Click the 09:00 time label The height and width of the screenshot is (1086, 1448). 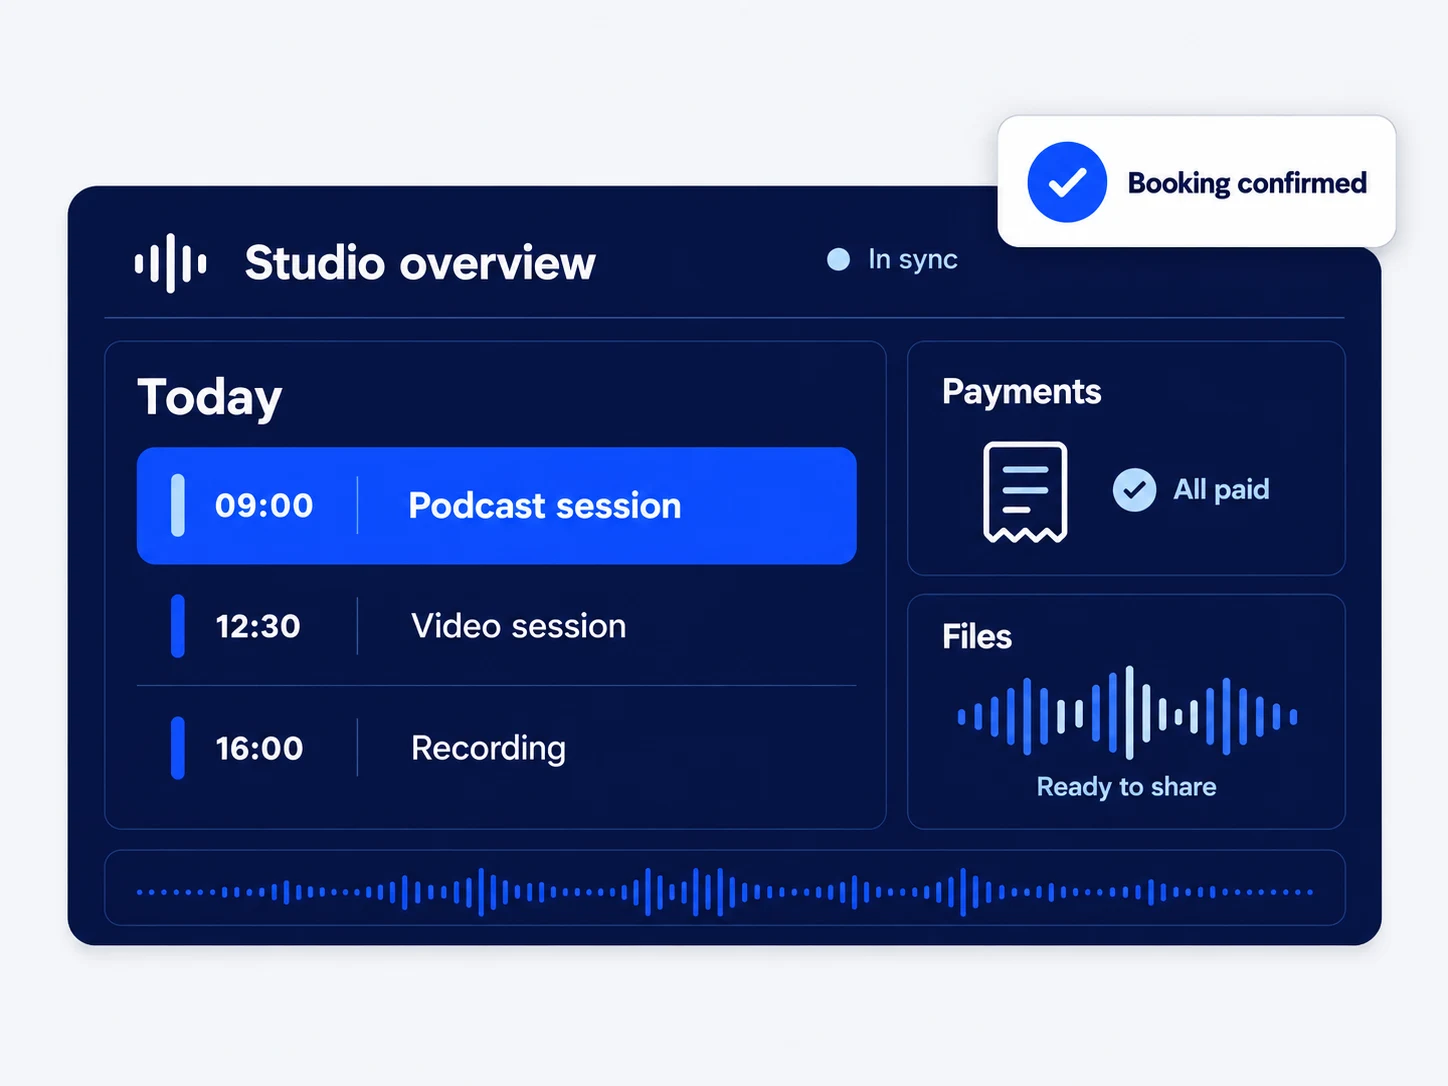pos(264,506)
